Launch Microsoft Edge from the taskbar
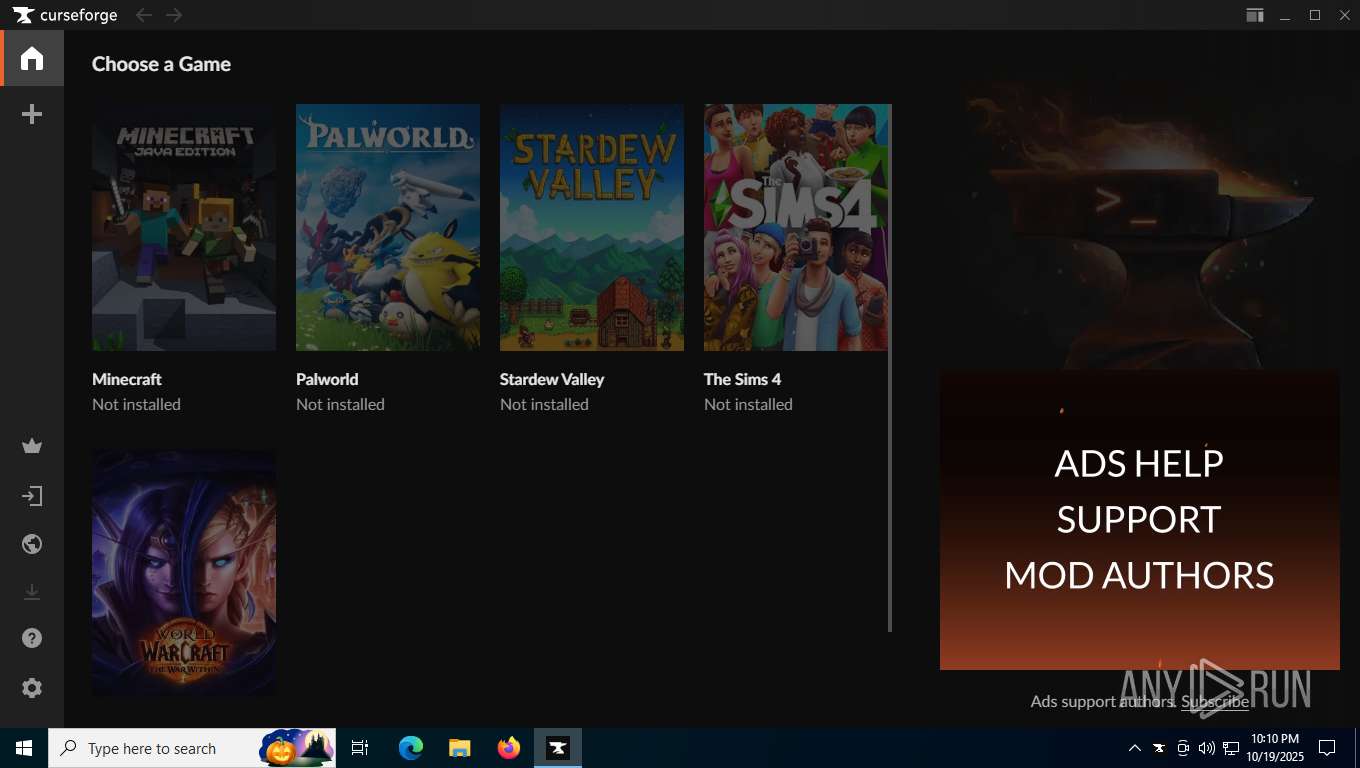 410,748
